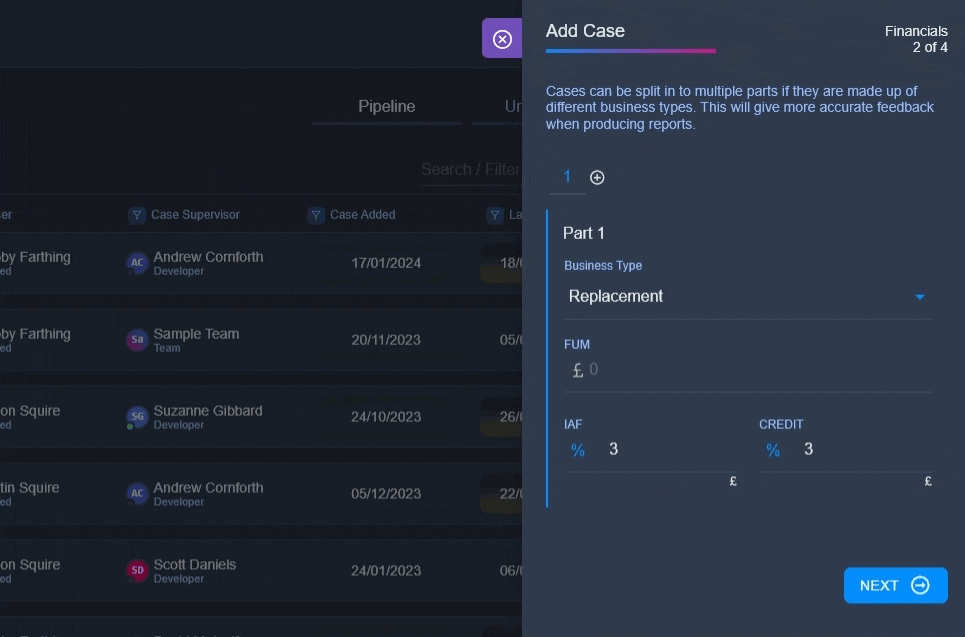The height and width of the screenshot is (637, 965).
Task: Click the NEXT button
Action: click(895, 585)
